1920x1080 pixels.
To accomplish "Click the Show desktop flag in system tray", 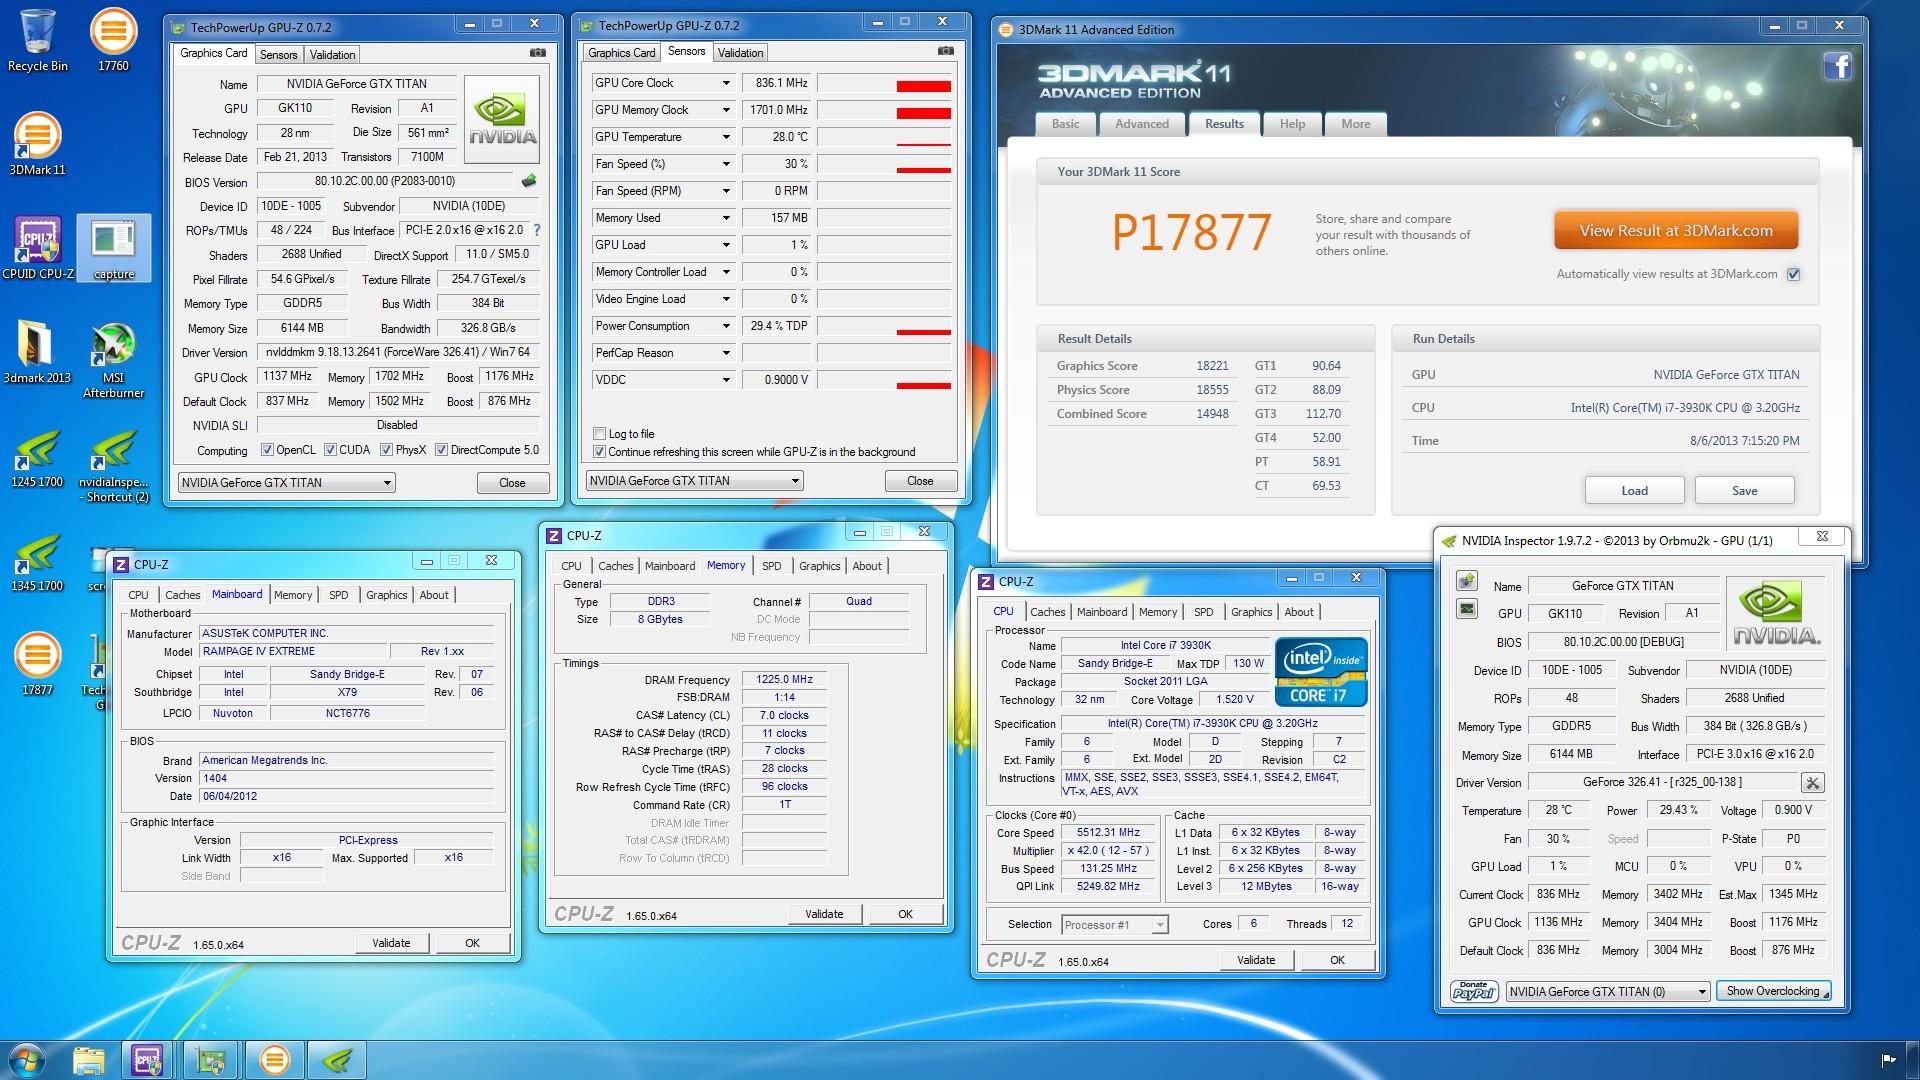I will pos(1889,1060).
